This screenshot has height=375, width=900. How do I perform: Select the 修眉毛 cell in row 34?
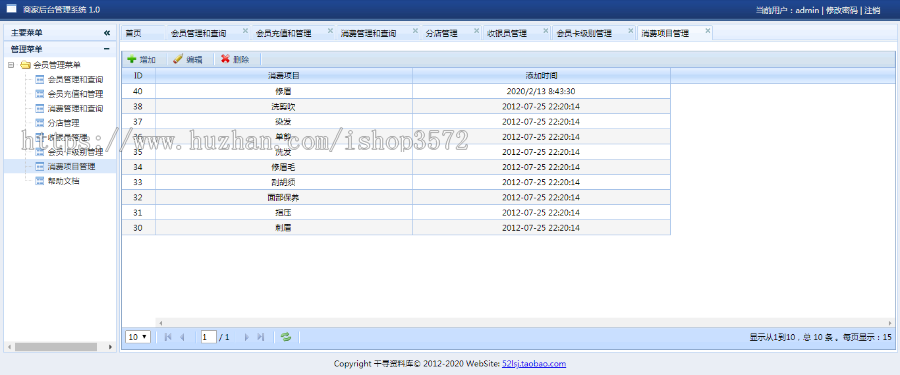[284, 167]
